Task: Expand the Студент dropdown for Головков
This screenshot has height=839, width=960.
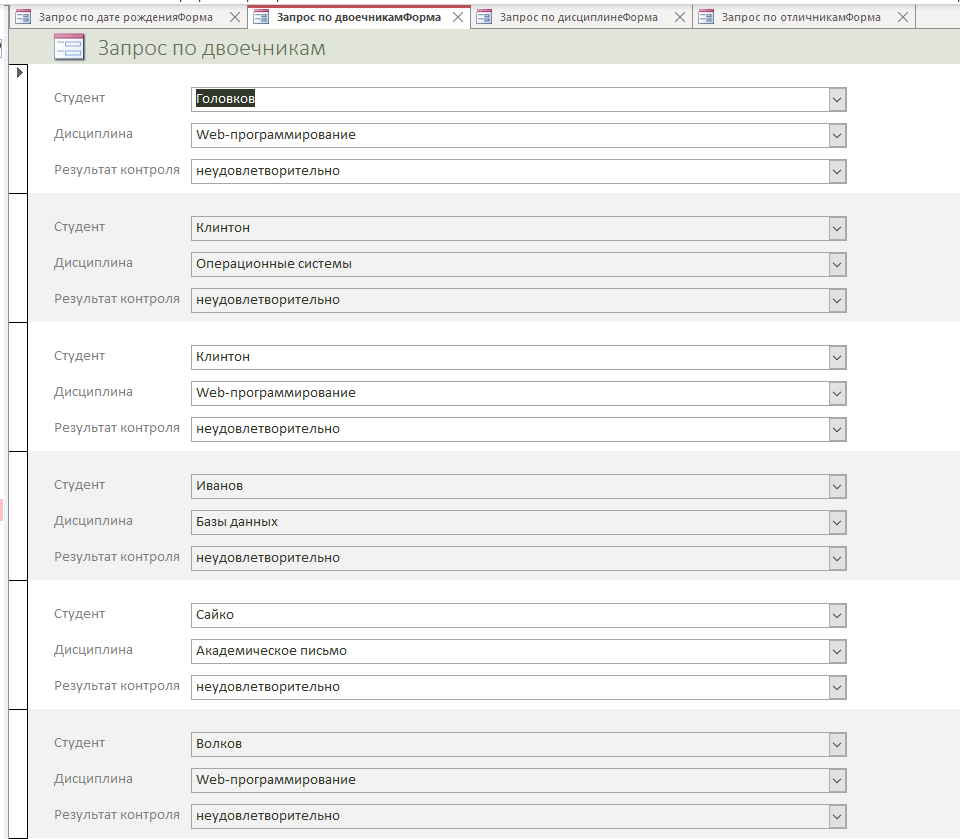Action: (838, 100)
